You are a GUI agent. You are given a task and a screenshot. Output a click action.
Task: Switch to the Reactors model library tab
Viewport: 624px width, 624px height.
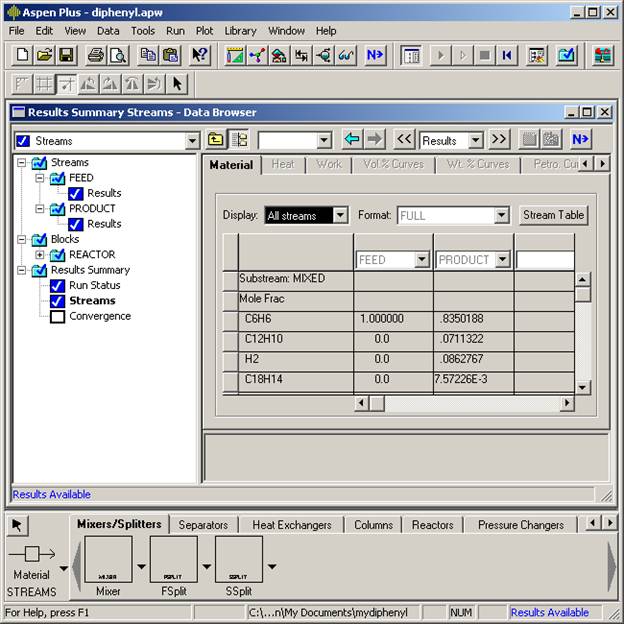[432, 525]
